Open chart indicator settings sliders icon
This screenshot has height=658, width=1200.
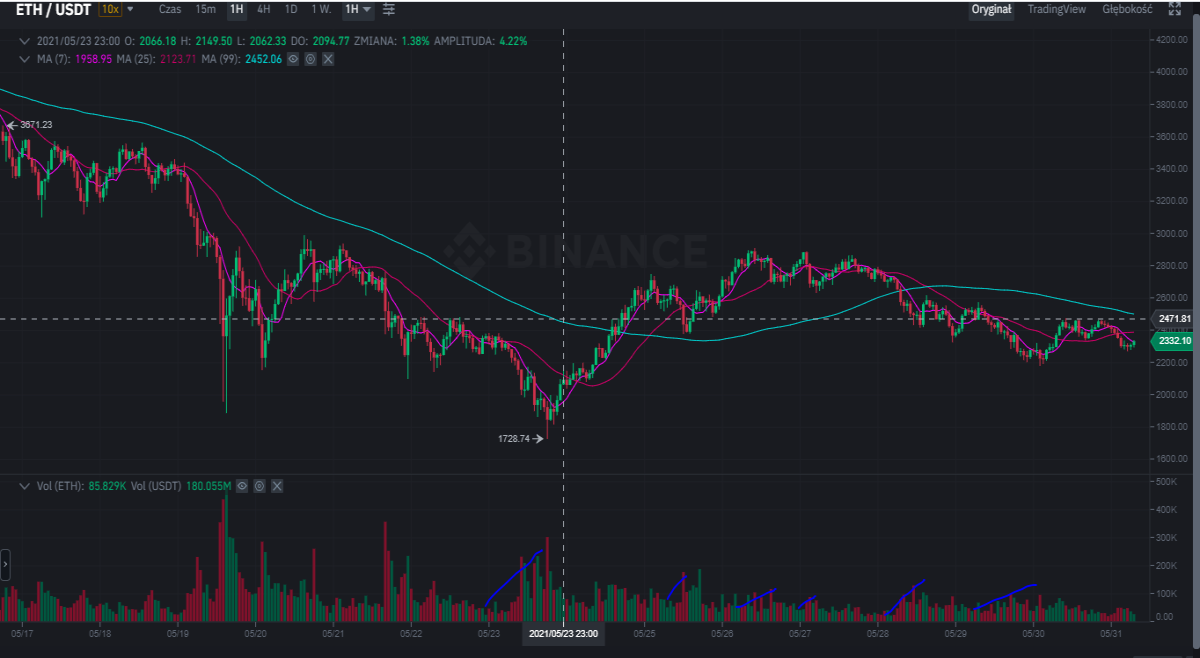tap(389, 10)
